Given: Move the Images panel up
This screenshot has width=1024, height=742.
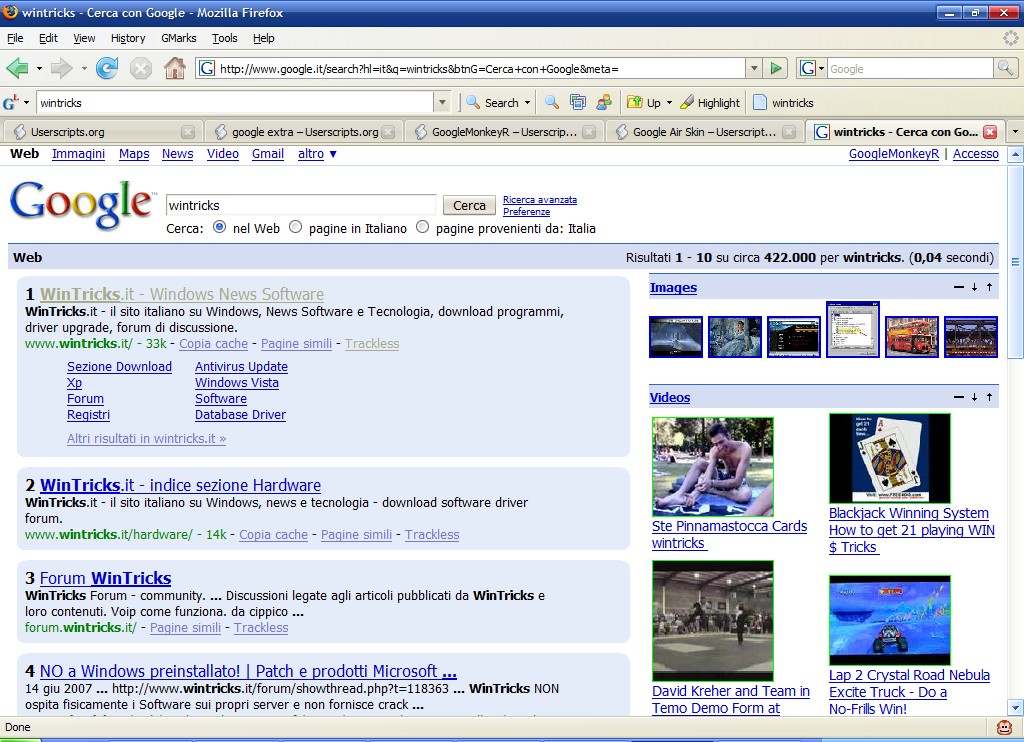Looking at the screenshot, I should 989,287.
